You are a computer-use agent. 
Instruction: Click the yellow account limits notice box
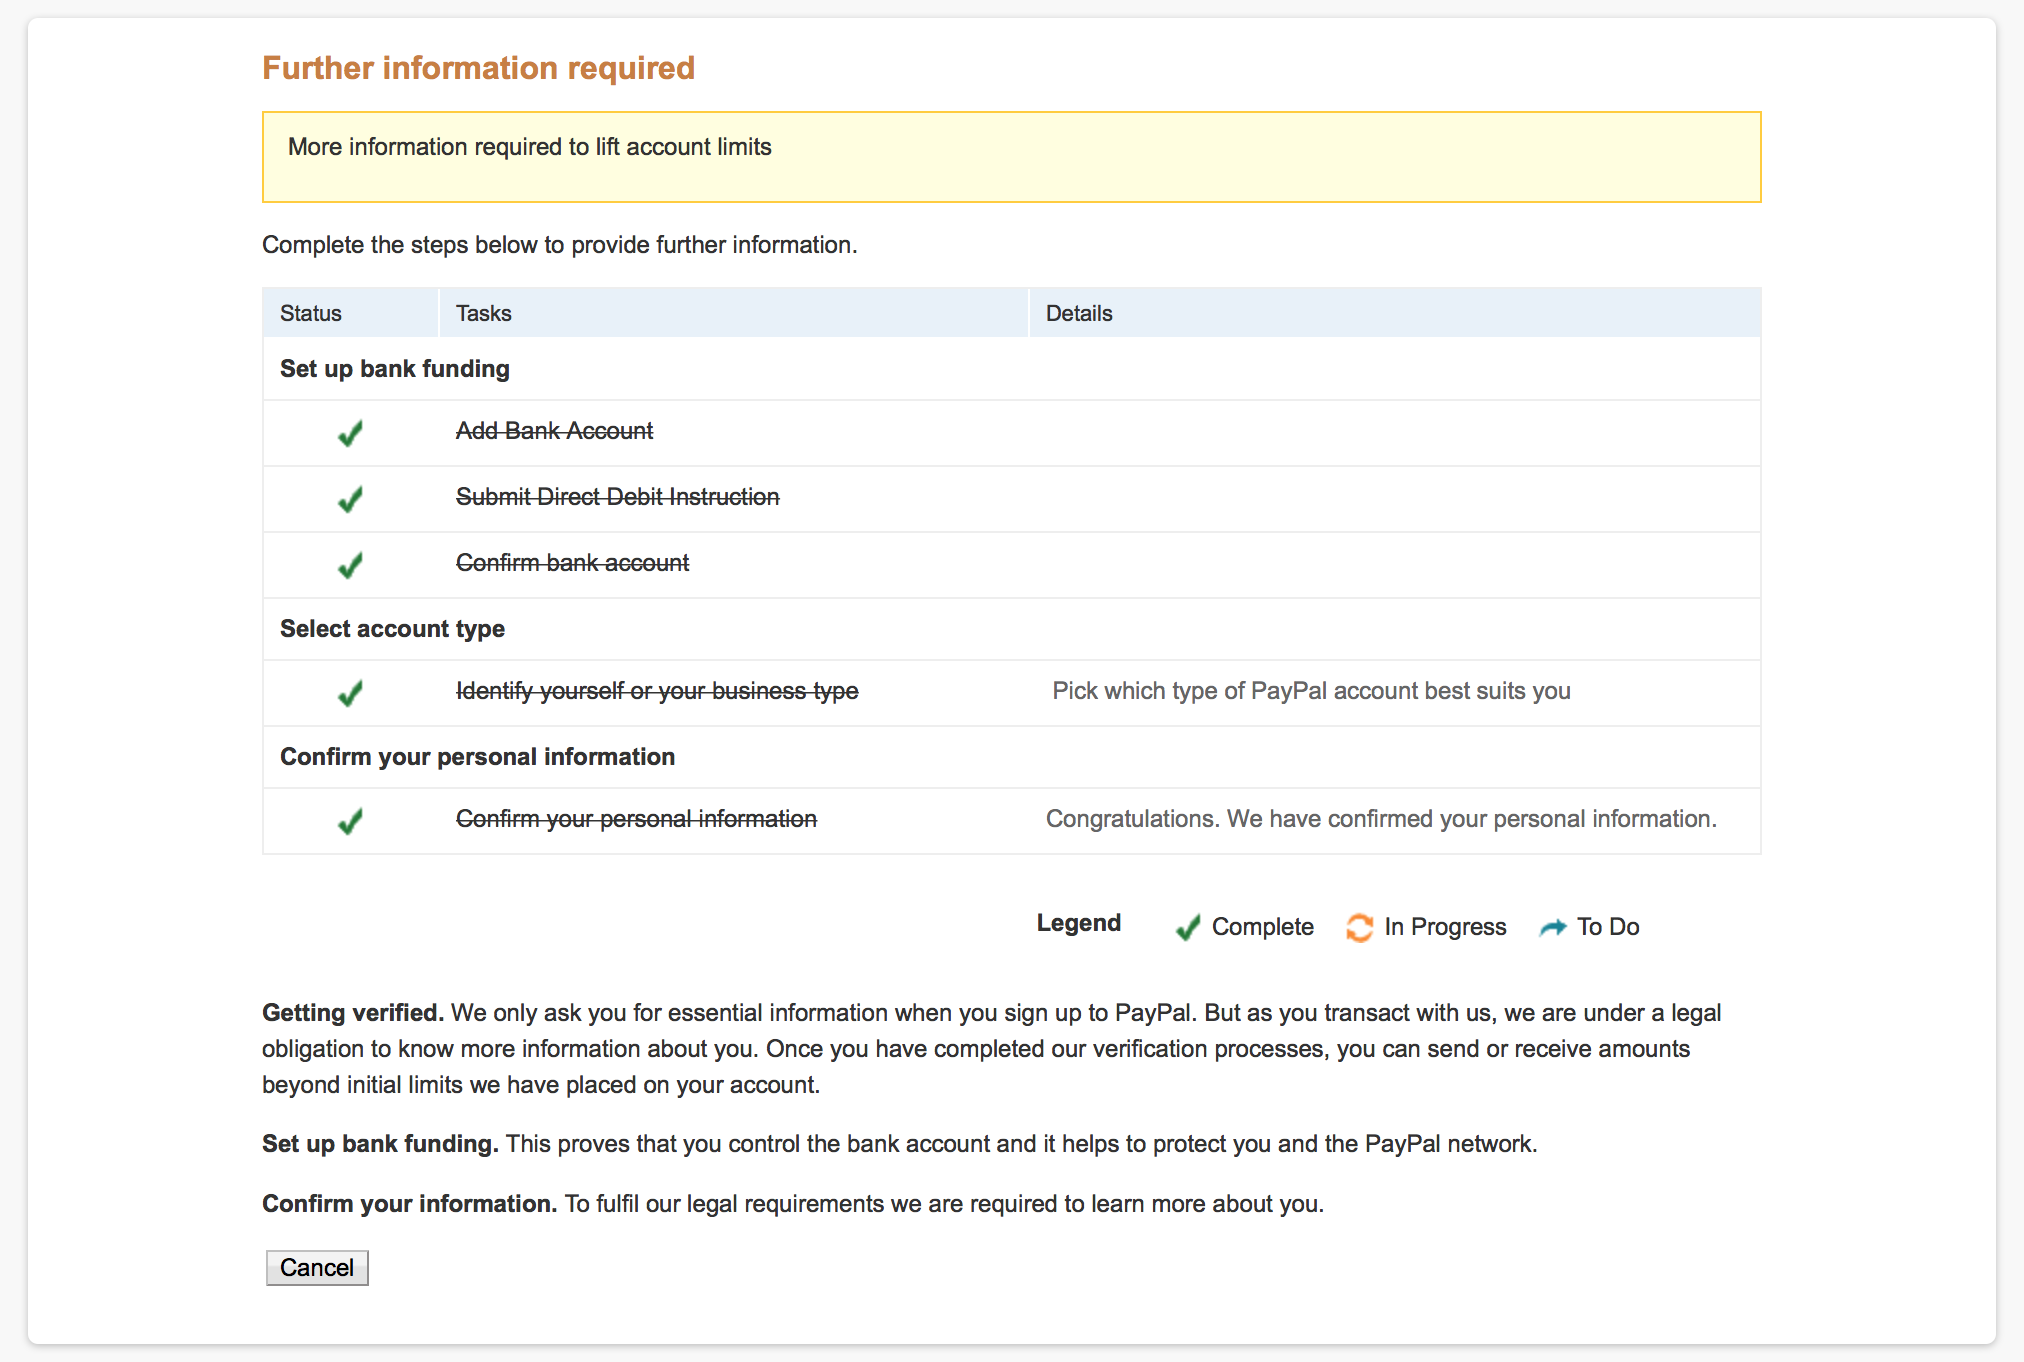1011,157
